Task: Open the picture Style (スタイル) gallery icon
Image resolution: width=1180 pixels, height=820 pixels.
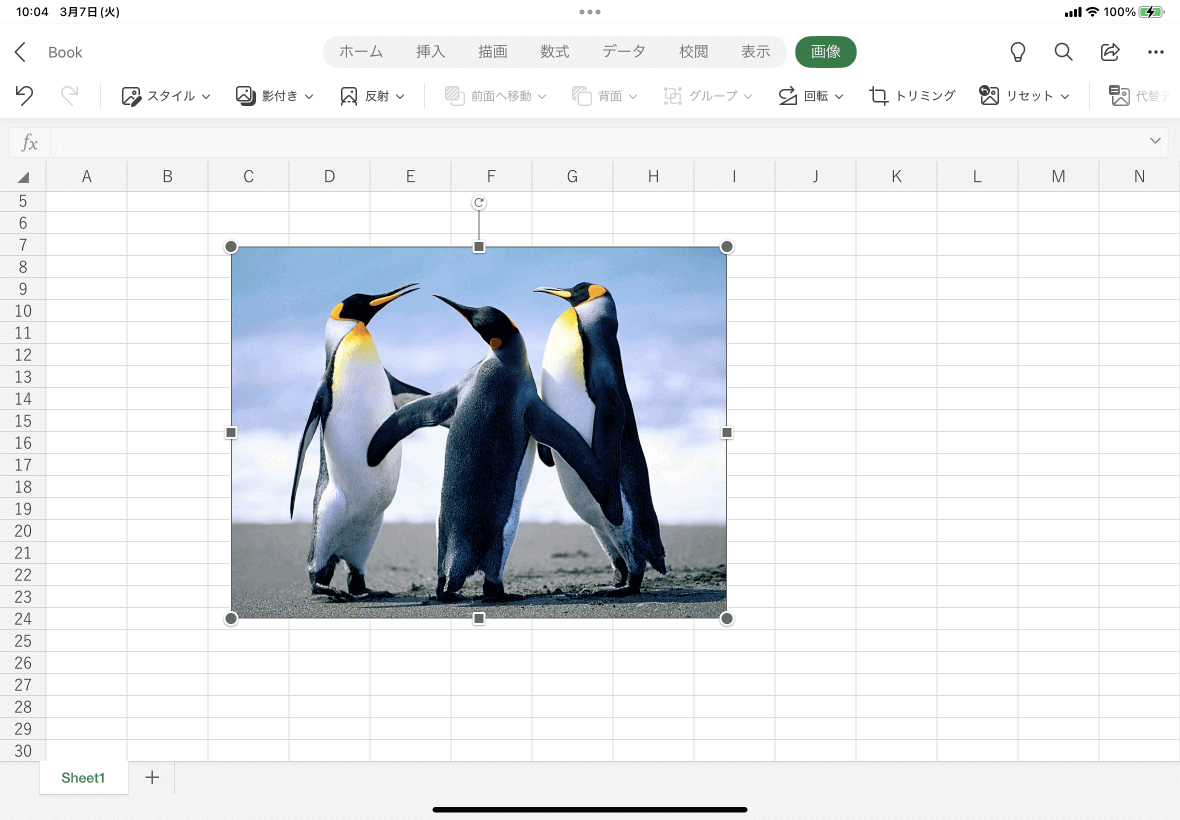Action: (x=131, y=96)
